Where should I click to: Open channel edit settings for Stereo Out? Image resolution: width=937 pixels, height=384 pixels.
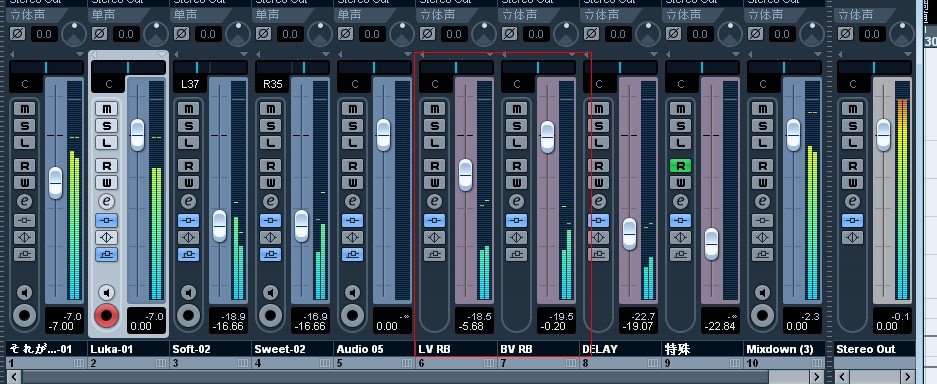(852, 201)
